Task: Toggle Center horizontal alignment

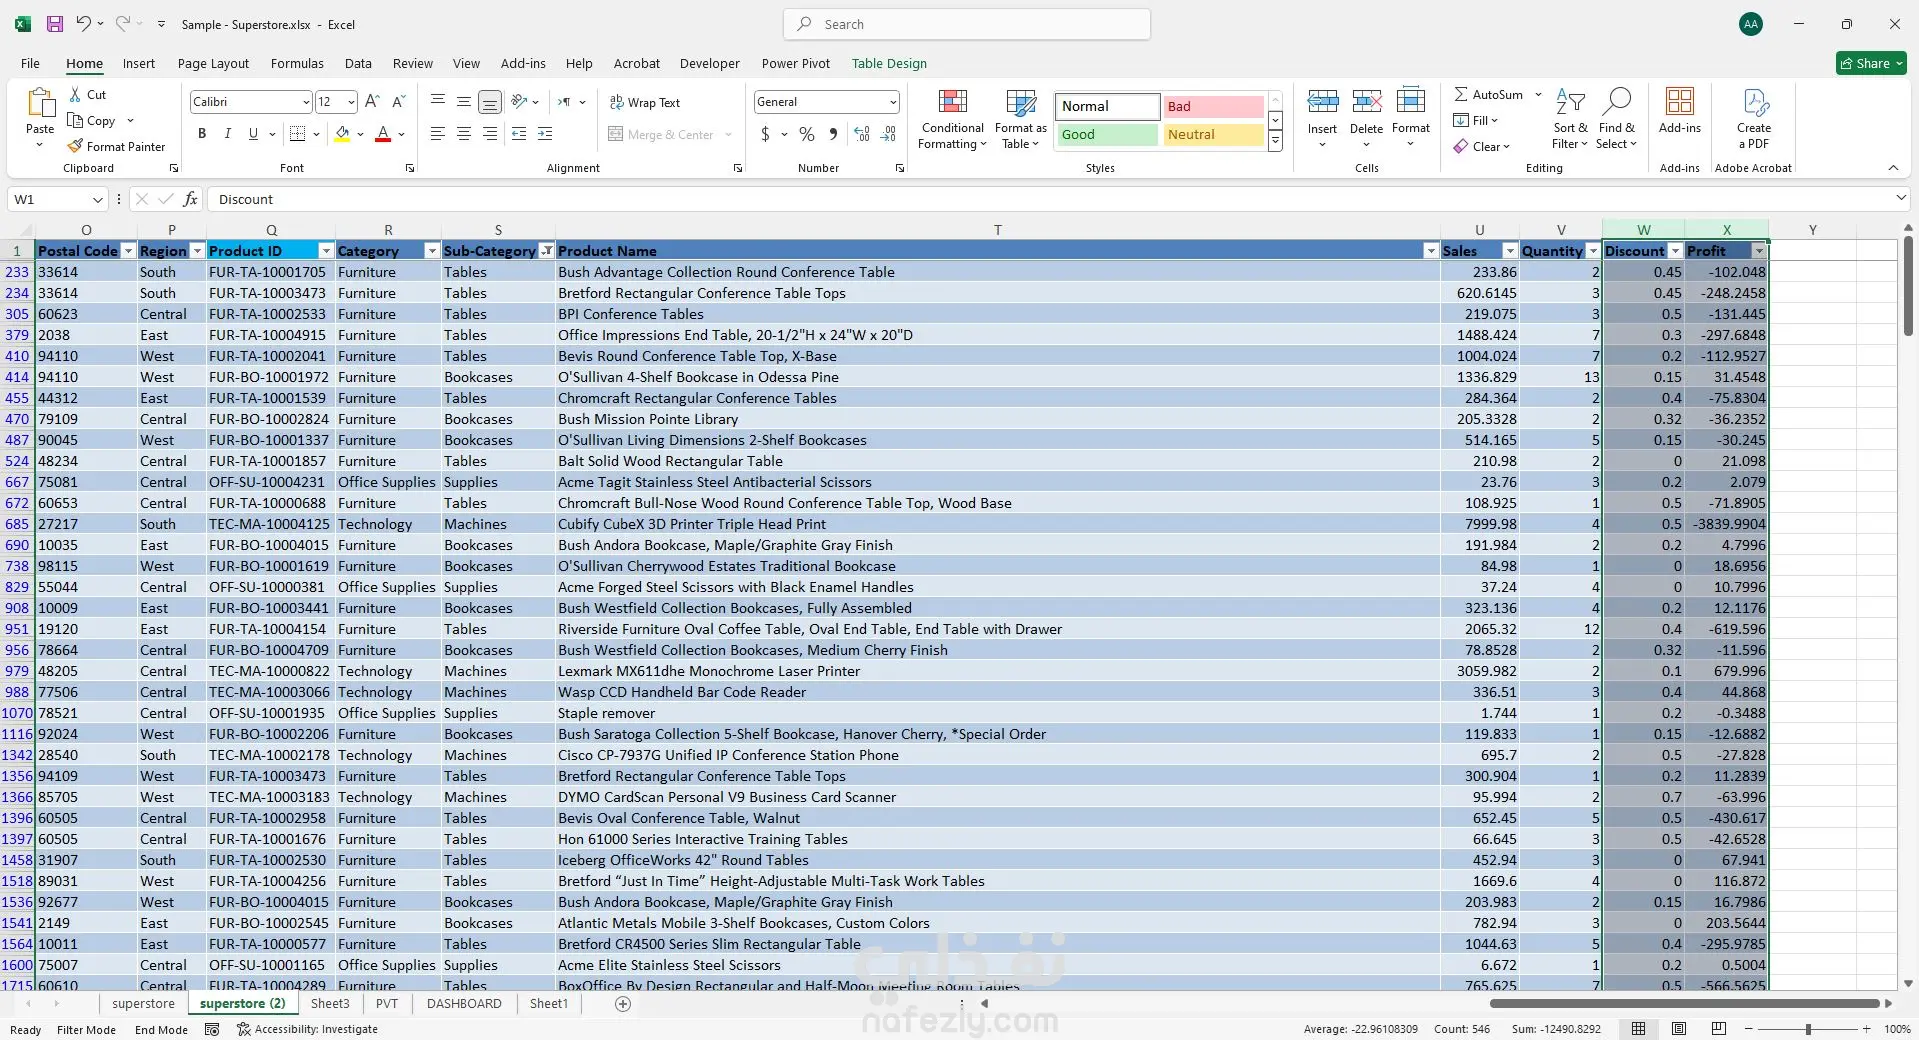Action: pyautogui.click(x=463, y=134)
